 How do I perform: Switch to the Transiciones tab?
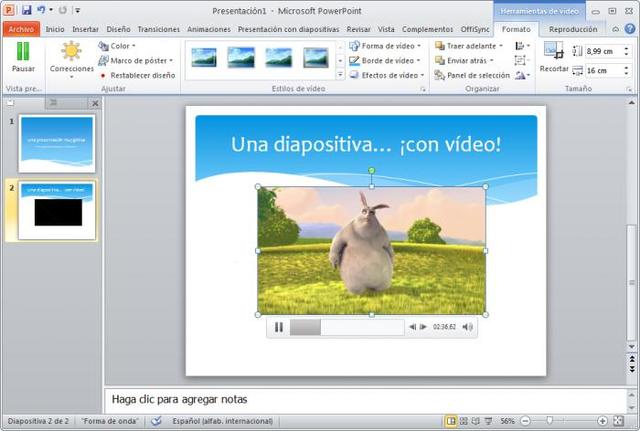(x=159, y=29)
